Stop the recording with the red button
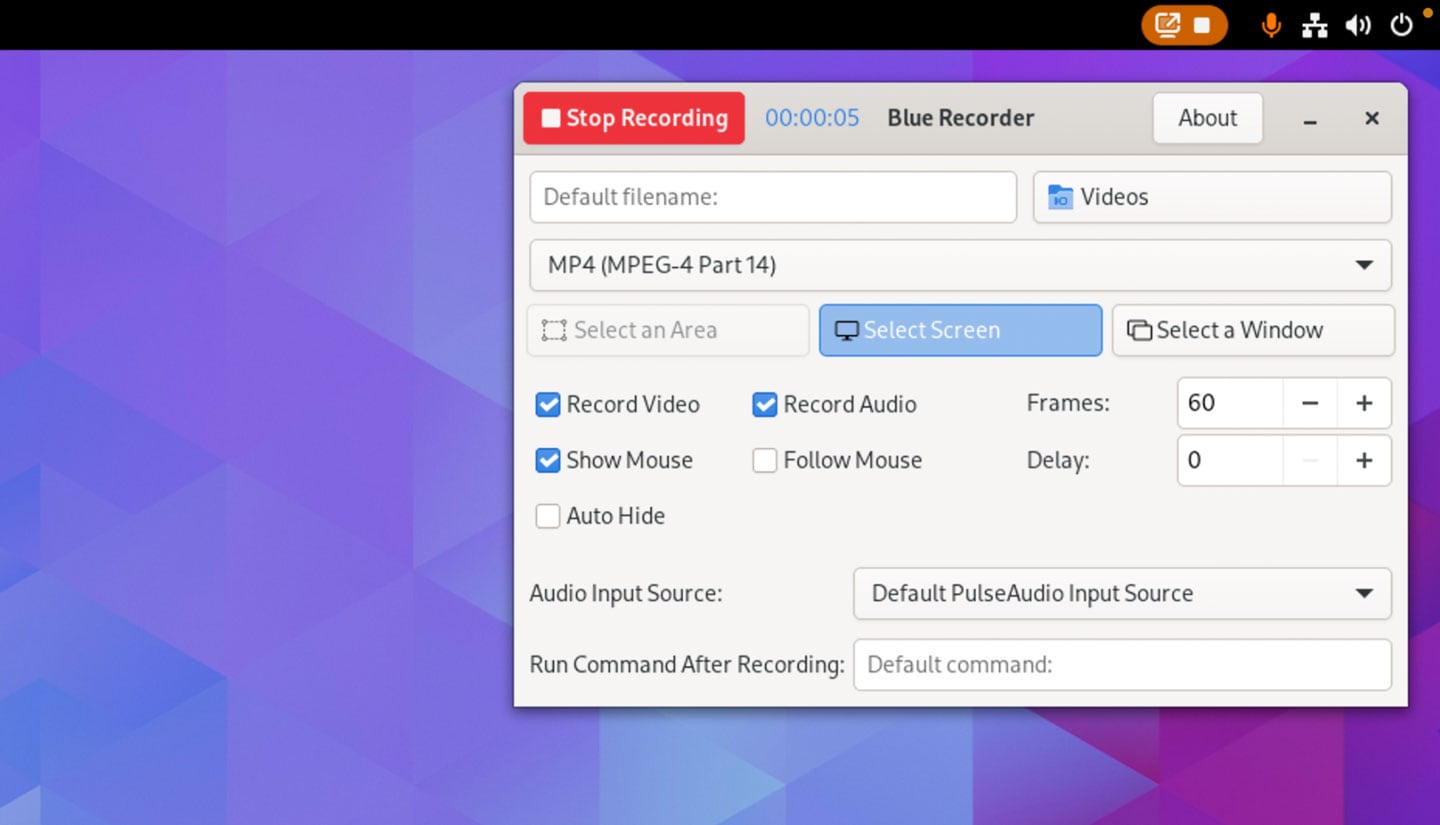This screenshot has height=825, width=1440. (x=634, y=118)
